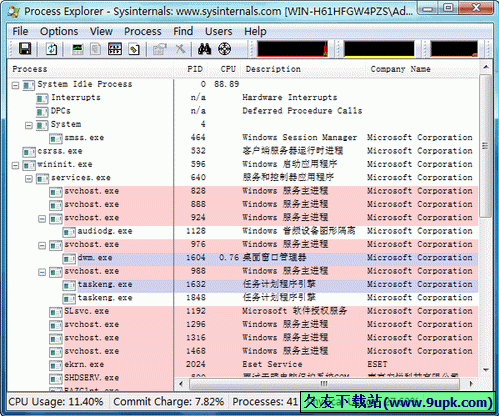499x416 pixels.
Task: Open the Help menu
Action: point(255,31)
